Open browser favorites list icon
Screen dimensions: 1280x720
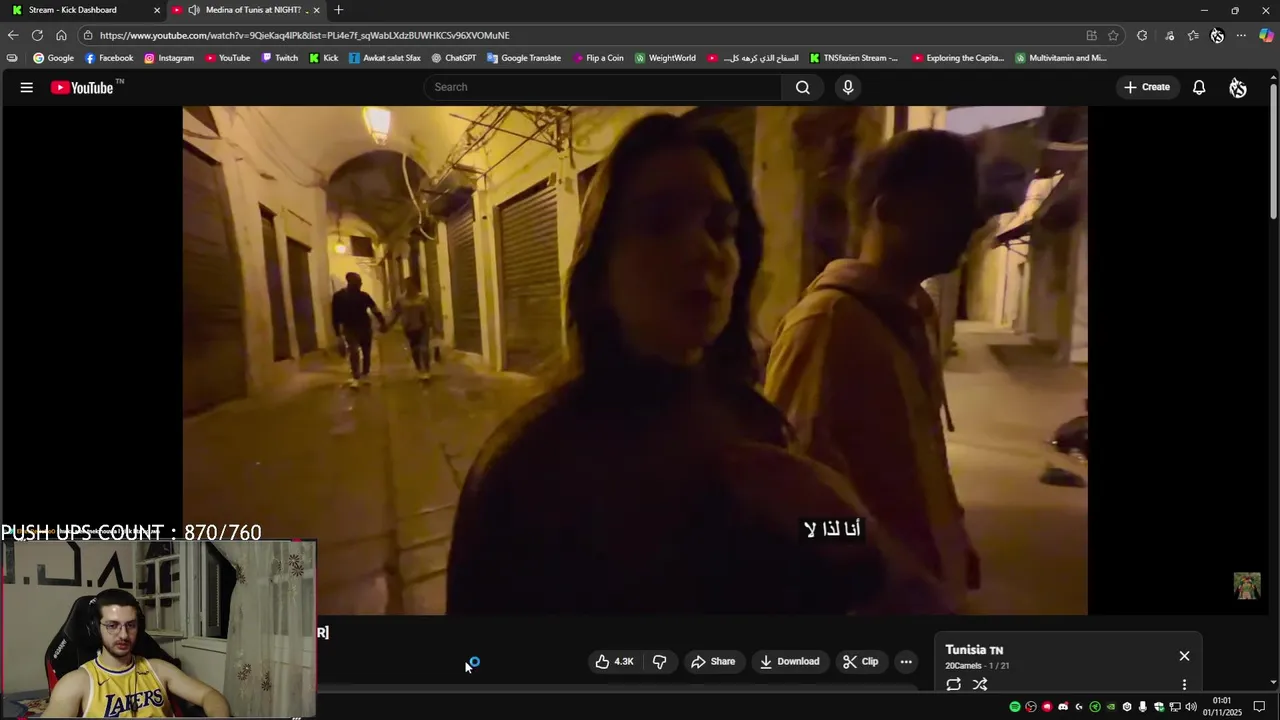pyautogui.click(x=1193, y=35)
